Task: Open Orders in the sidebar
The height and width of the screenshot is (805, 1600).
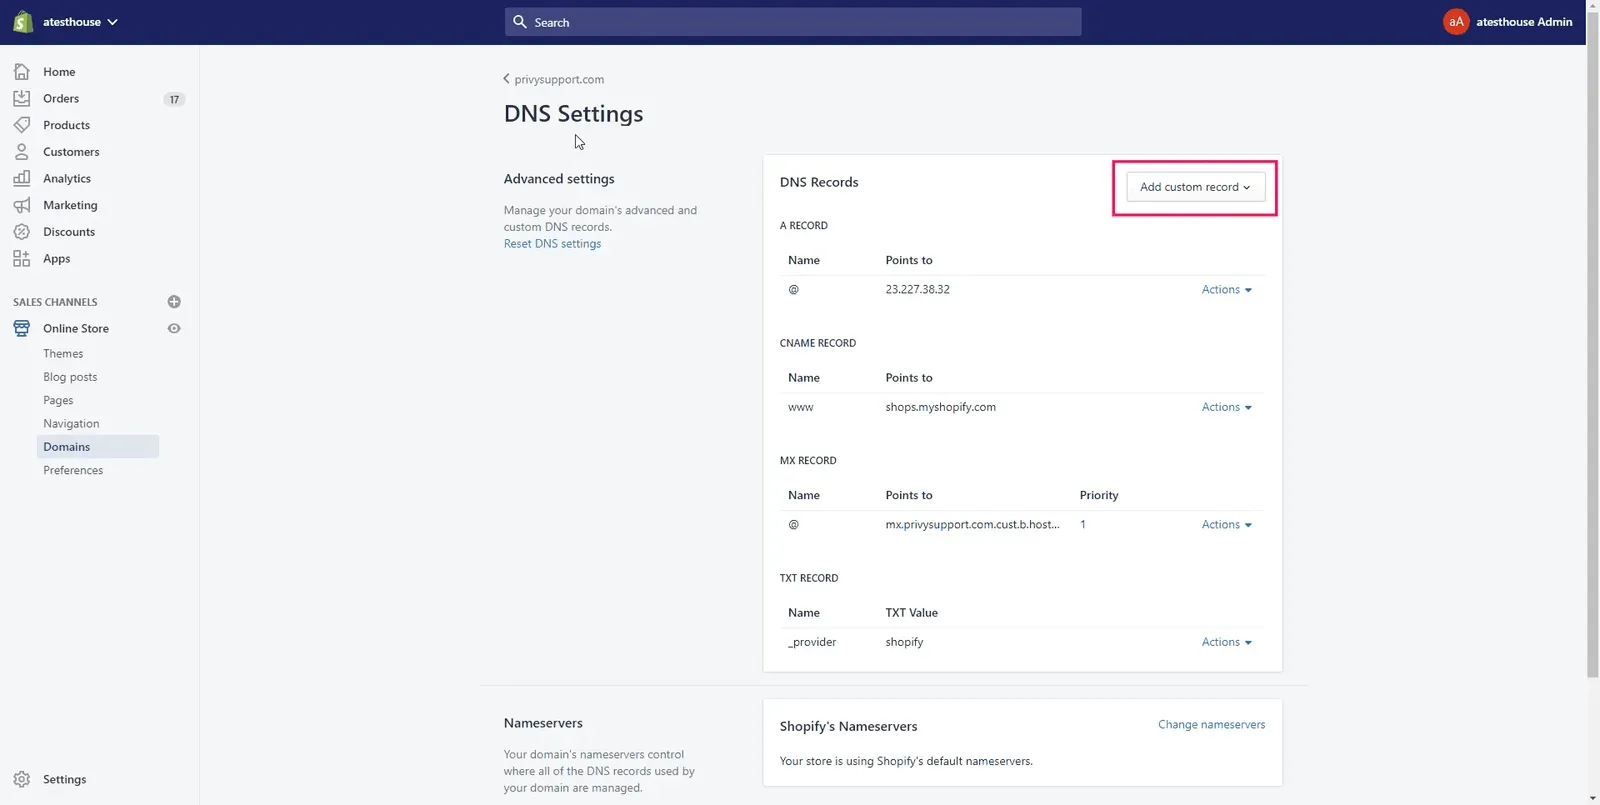Action: [x=61, y=98]
